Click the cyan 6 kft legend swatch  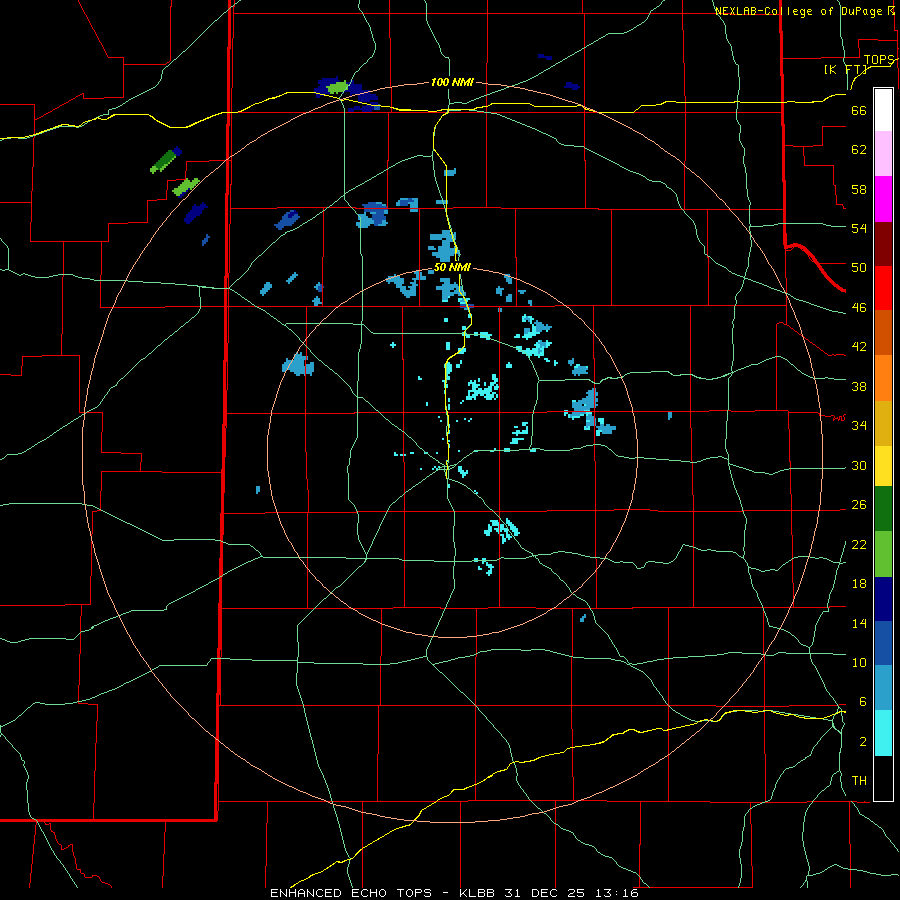coord(883,733)
